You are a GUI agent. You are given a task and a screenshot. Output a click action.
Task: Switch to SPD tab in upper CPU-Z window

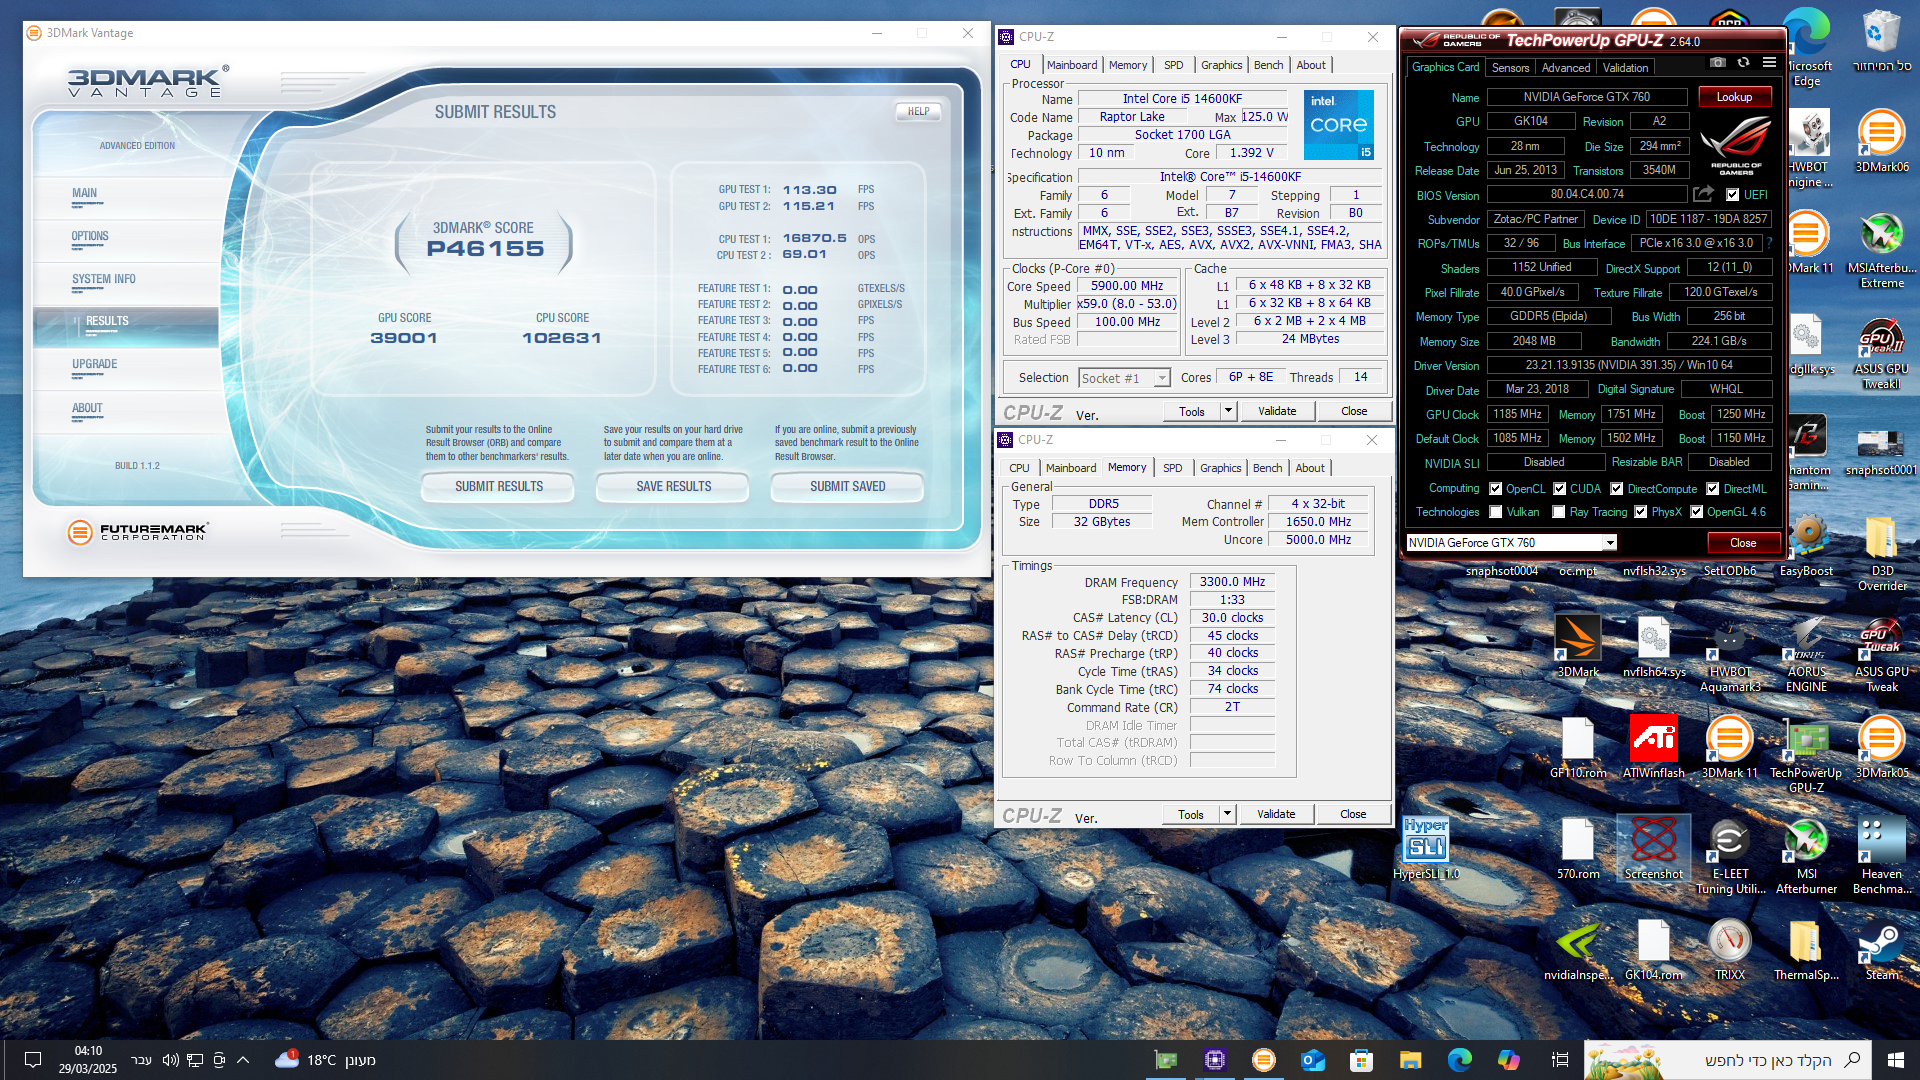(1174, 65)
